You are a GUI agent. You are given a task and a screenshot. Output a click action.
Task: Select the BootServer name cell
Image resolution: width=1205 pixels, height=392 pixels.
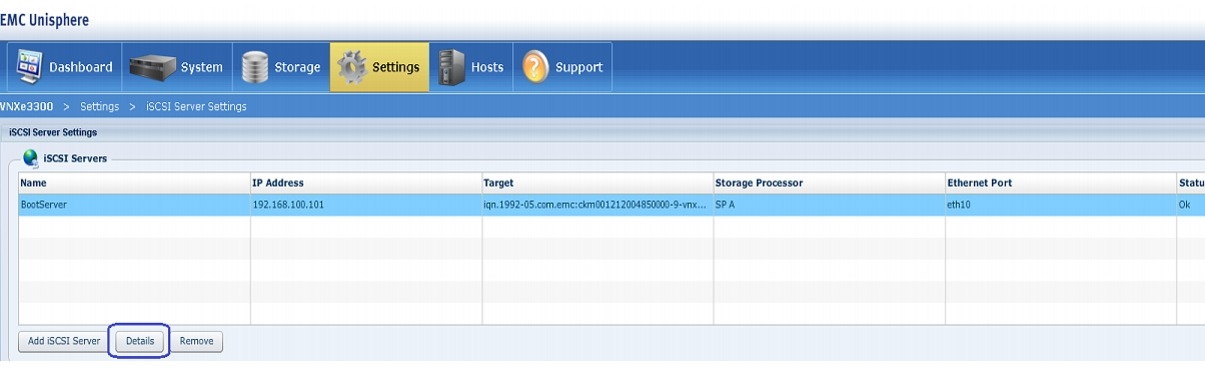134,204
